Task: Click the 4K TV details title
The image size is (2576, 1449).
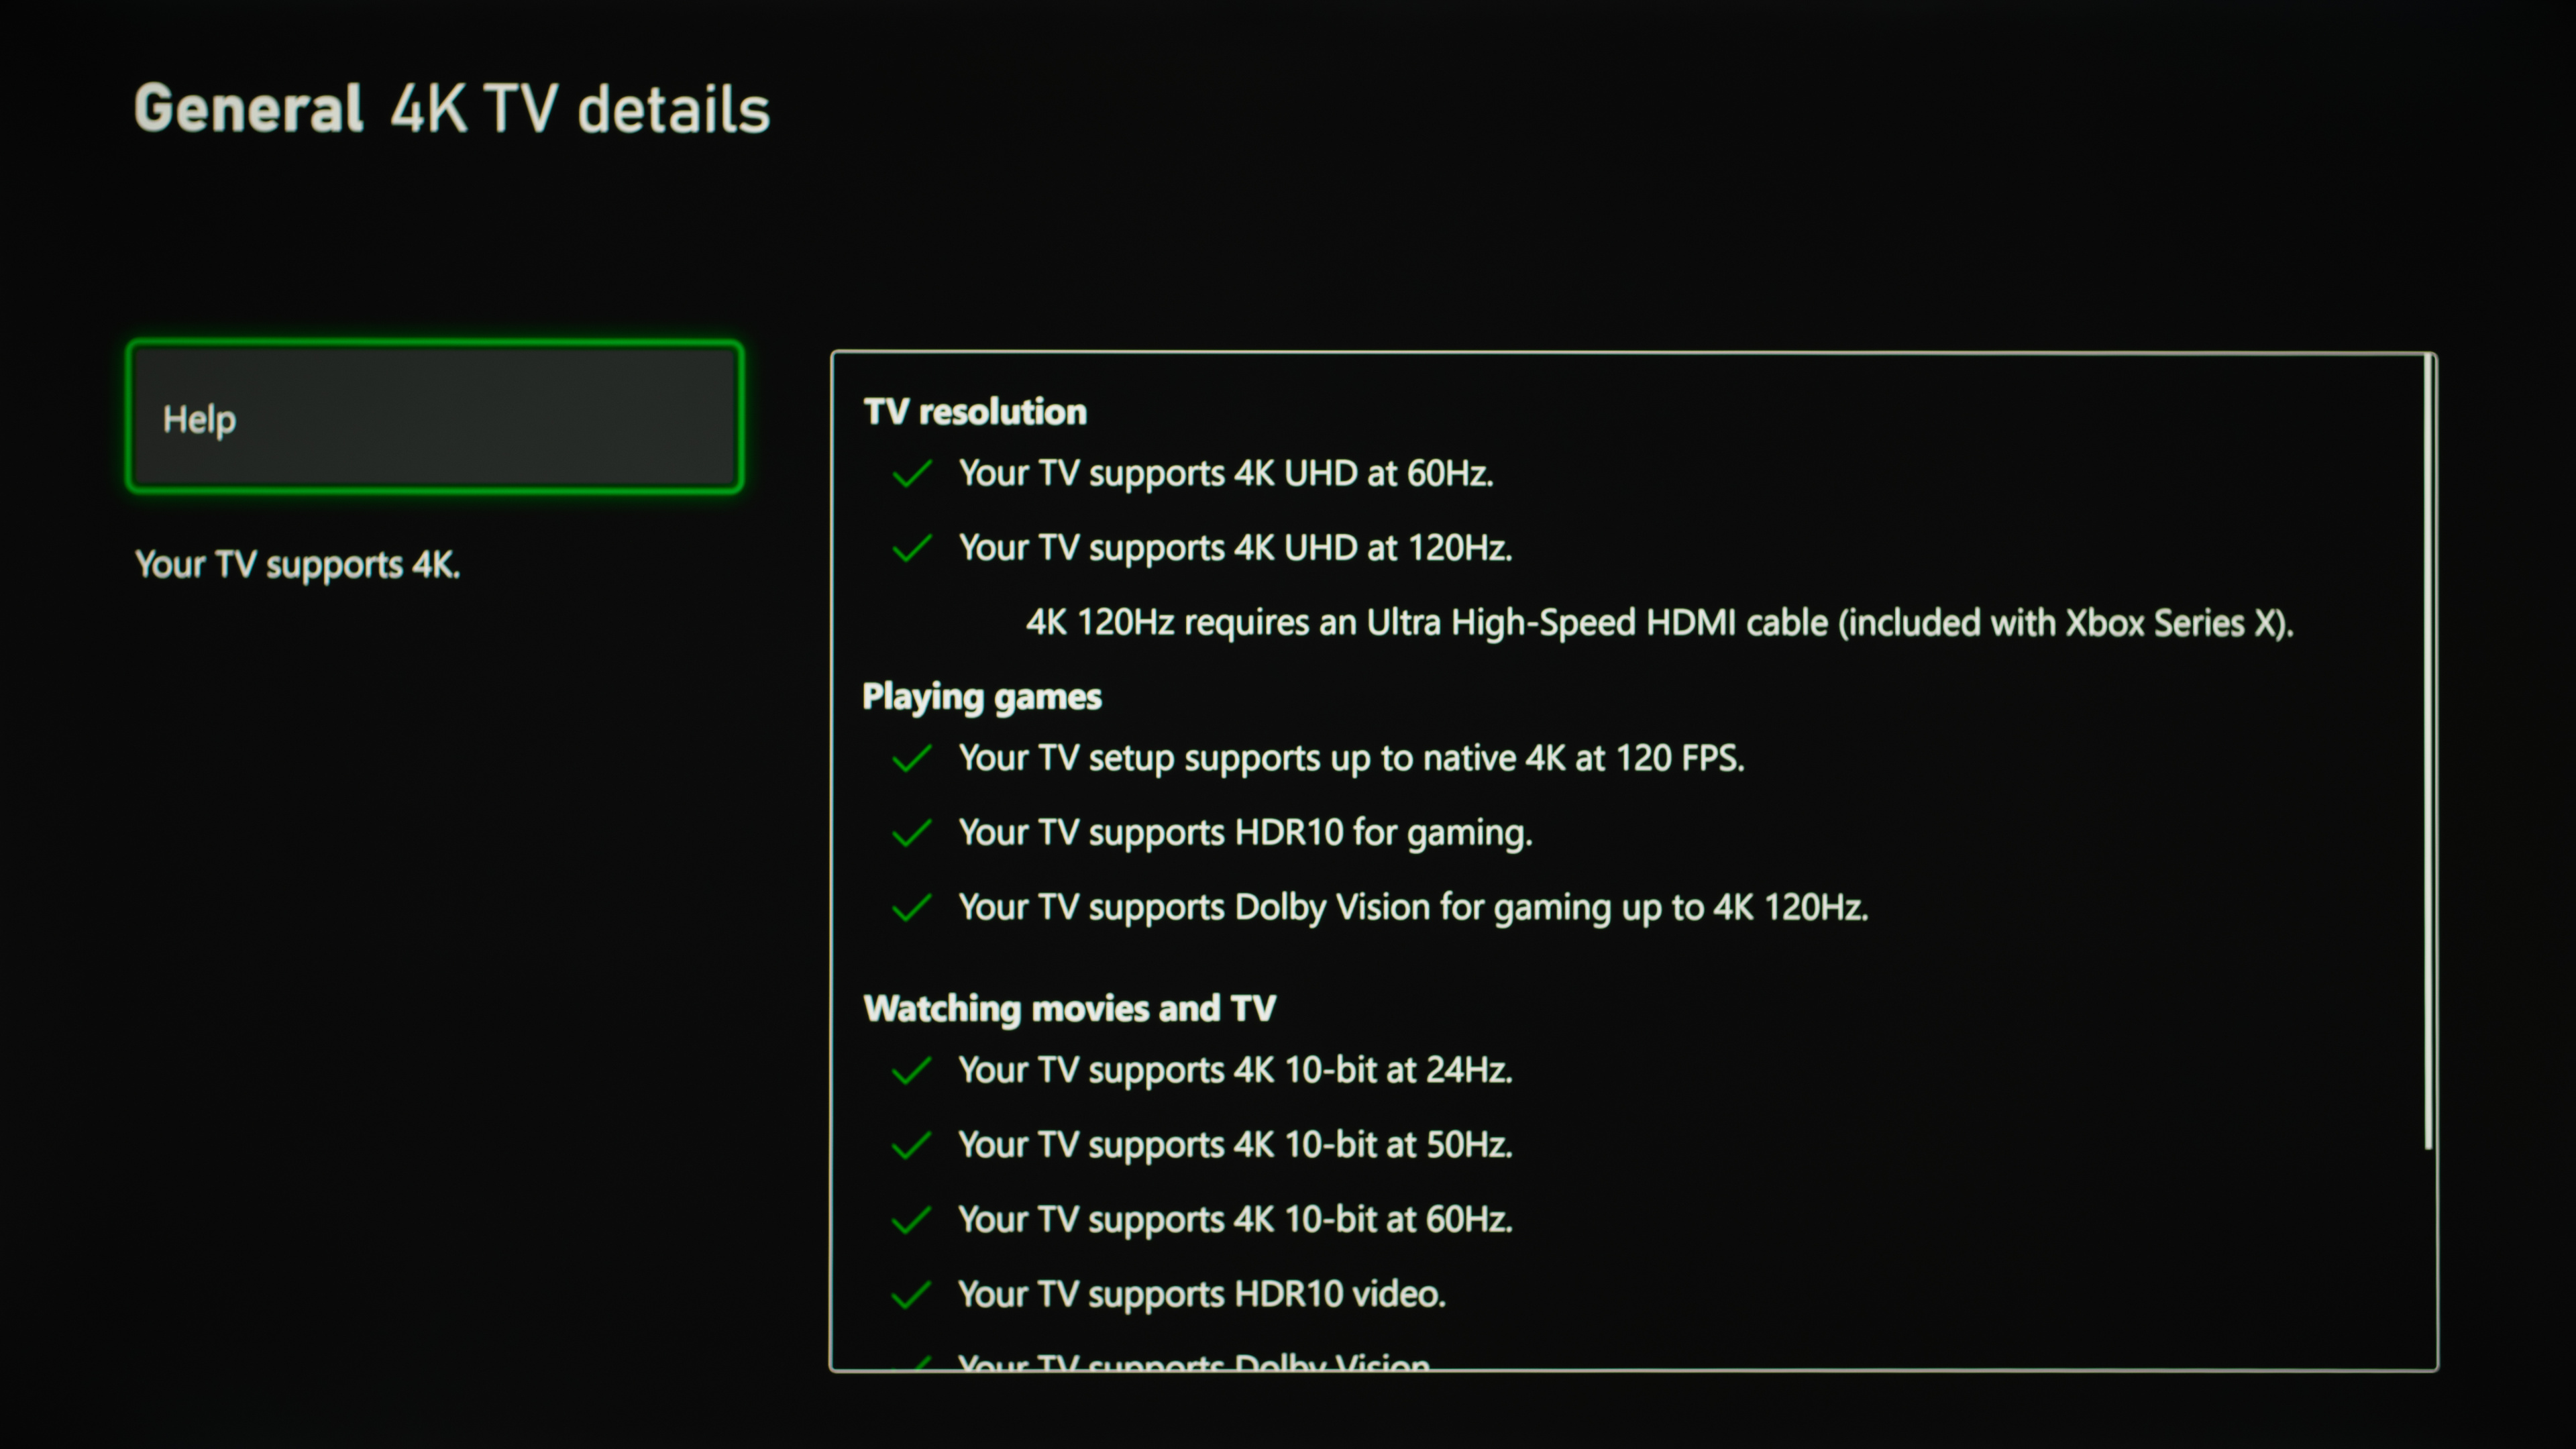Action: coord(580,109)
